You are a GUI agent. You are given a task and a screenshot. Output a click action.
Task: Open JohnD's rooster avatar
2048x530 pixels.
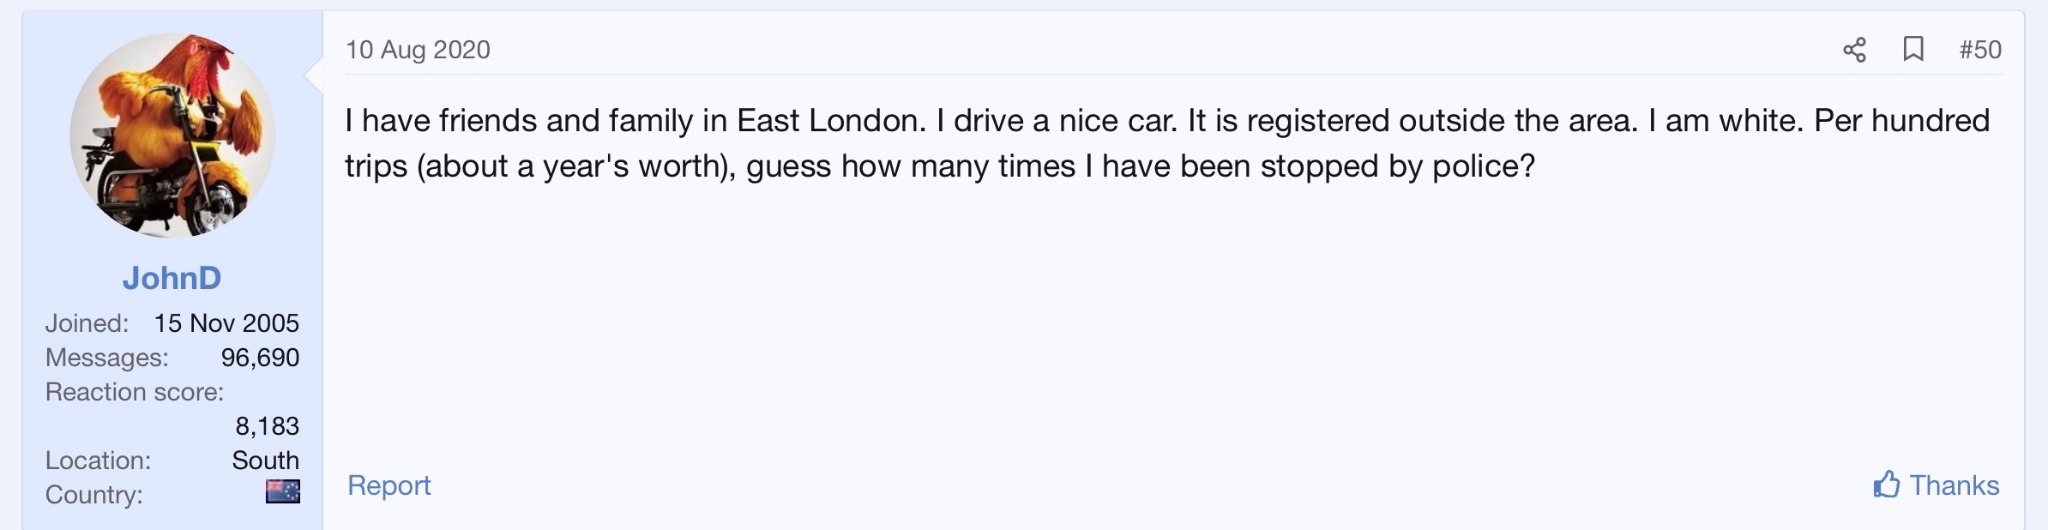[172, 135]
